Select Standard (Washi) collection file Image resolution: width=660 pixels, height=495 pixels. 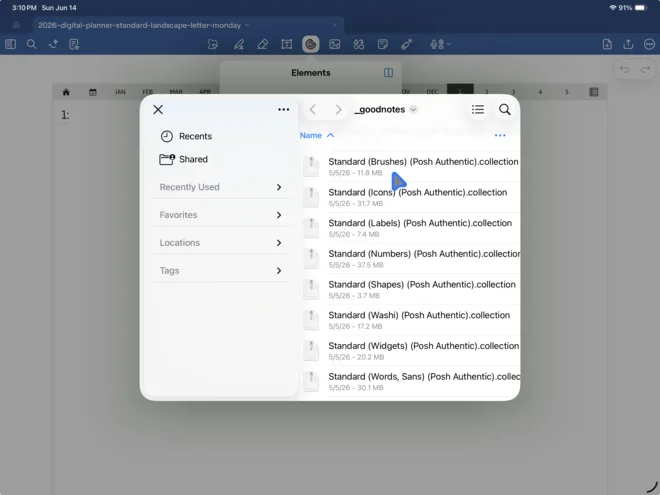[x=411, y=320]
